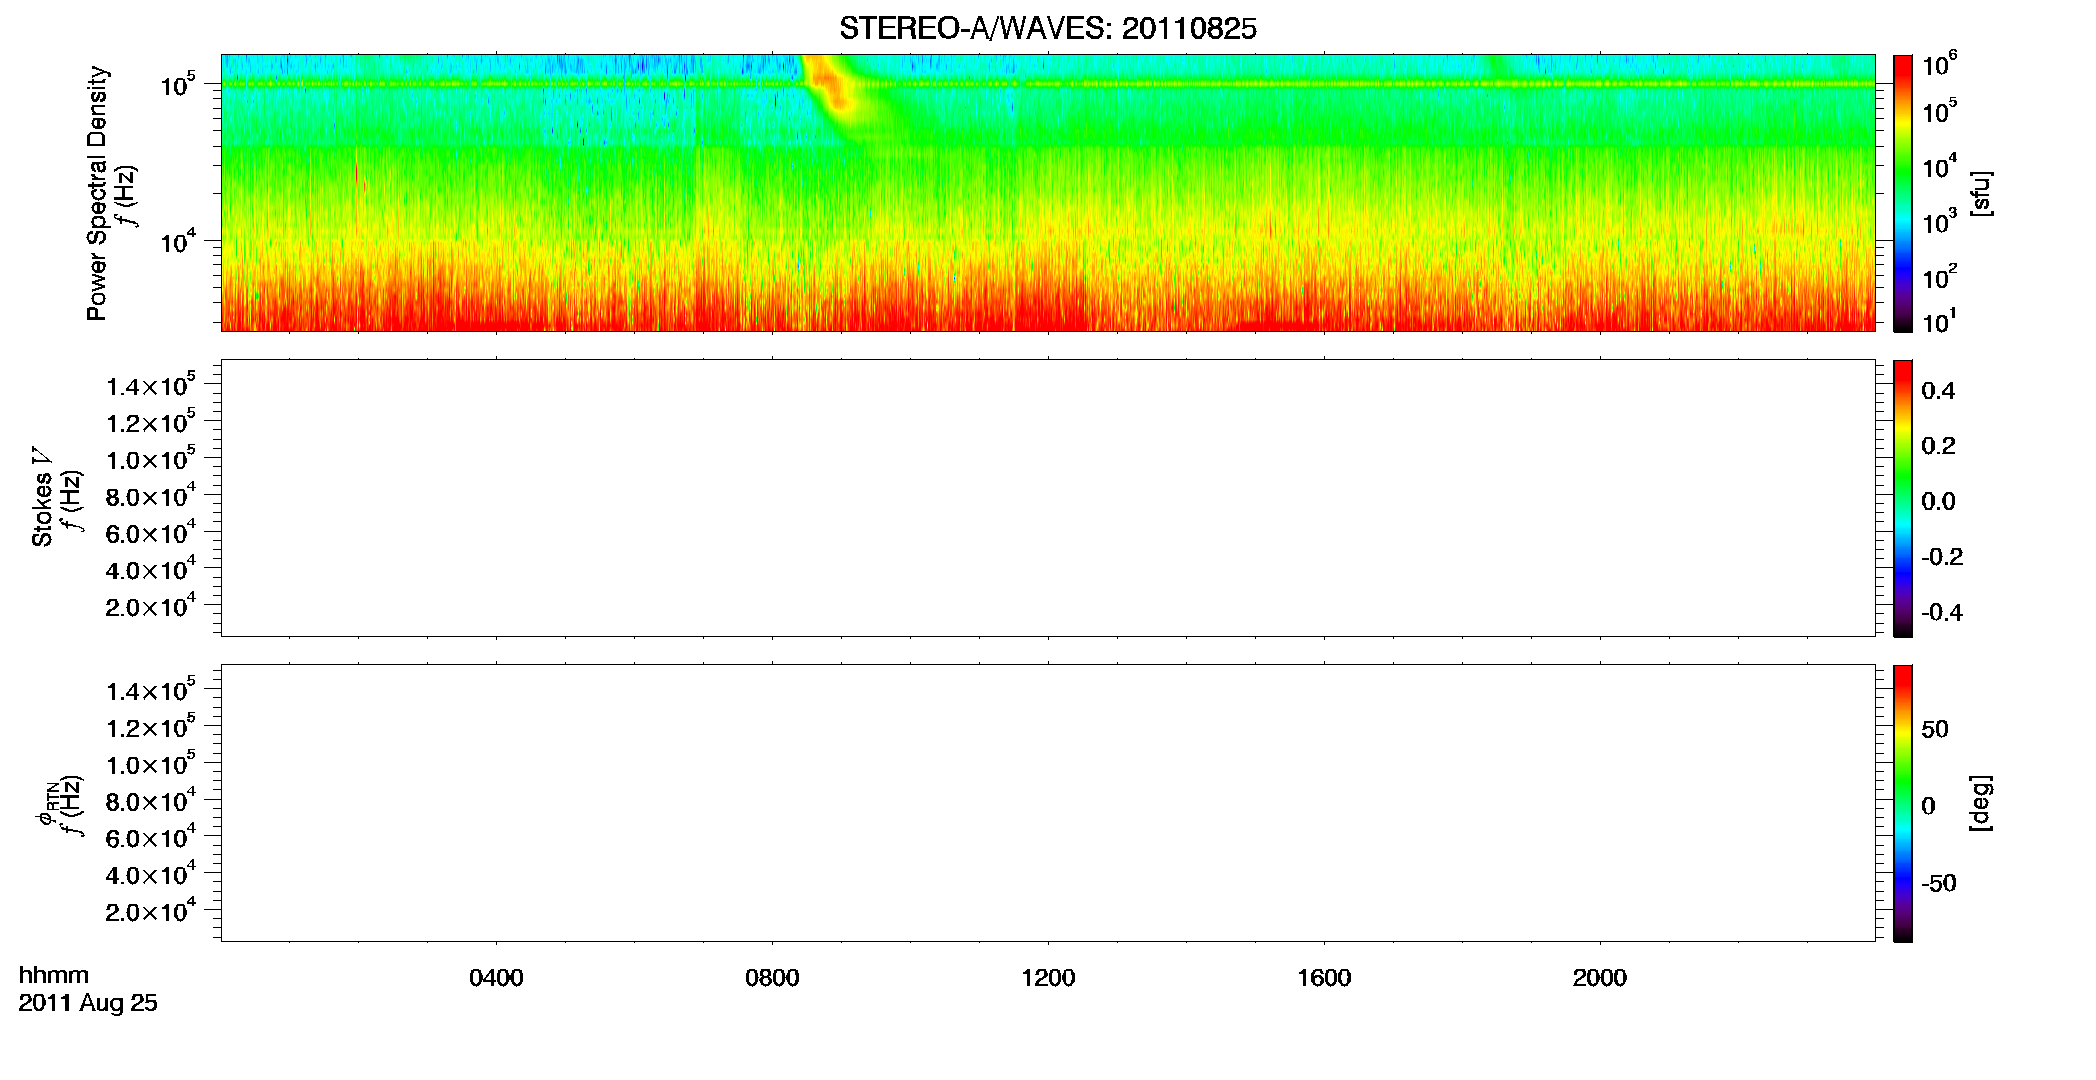Click the "0" degrees colorbar tick label
The width and height of the screenshot is (2096, 1080).
pyautogui.click(x=1929, y=806)
